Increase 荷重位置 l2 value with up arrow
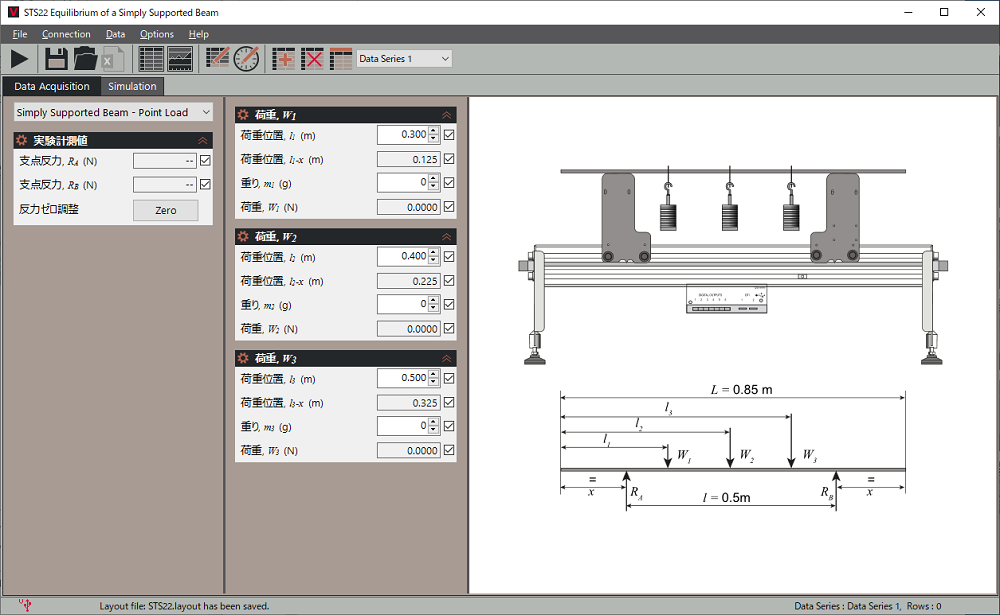Screen dimensions: 1000x615 pyautogui.click(x=434, y=253)
